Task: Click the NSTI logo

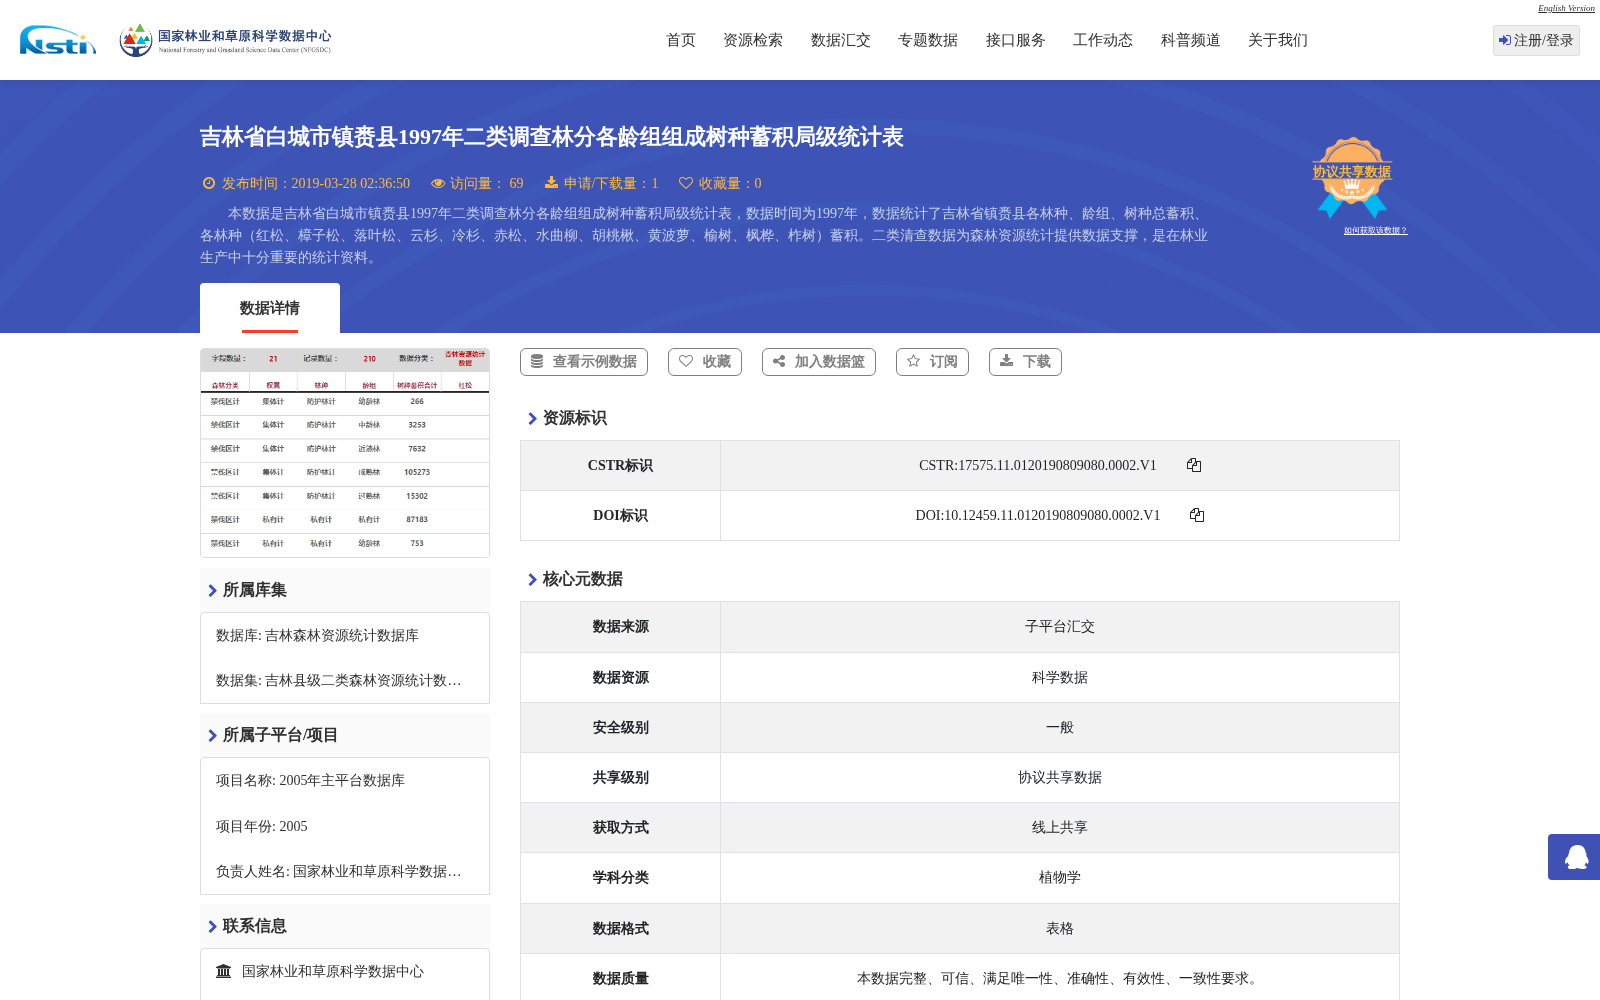Action: tap(58, 40)
